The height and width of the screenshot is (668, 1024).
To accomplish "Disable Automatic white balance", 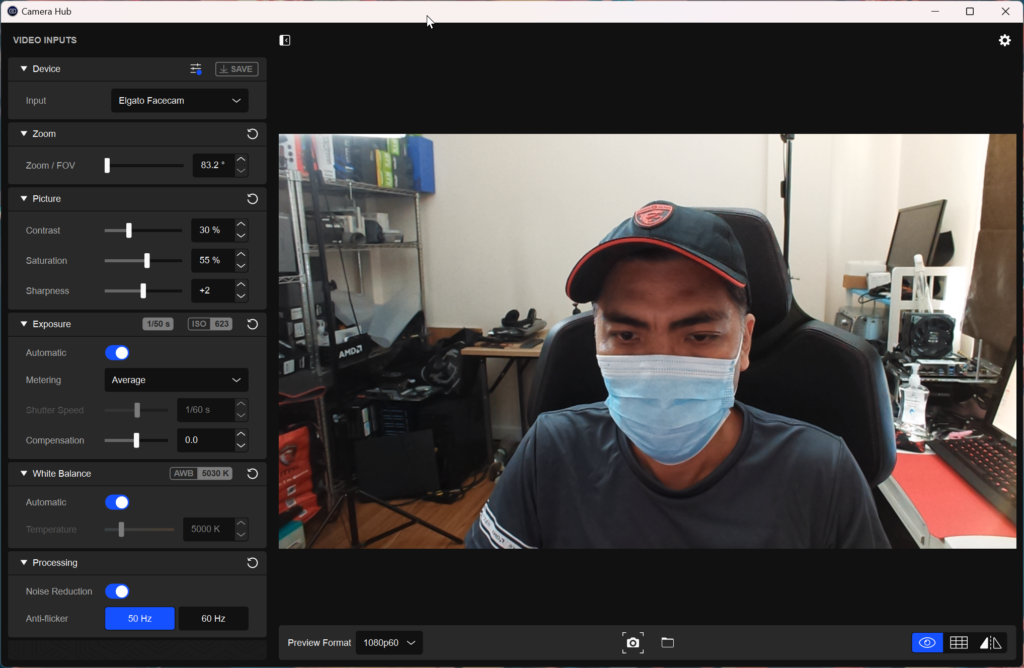I will pyautogui.click(x=117, y=503).
